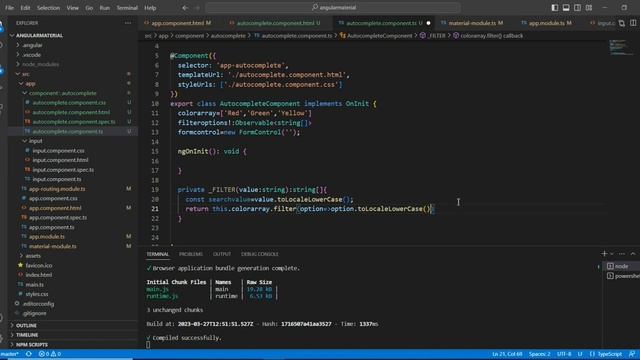The image size is (640, 360).
Task: Open the Go menu
Action: [89, 8]
